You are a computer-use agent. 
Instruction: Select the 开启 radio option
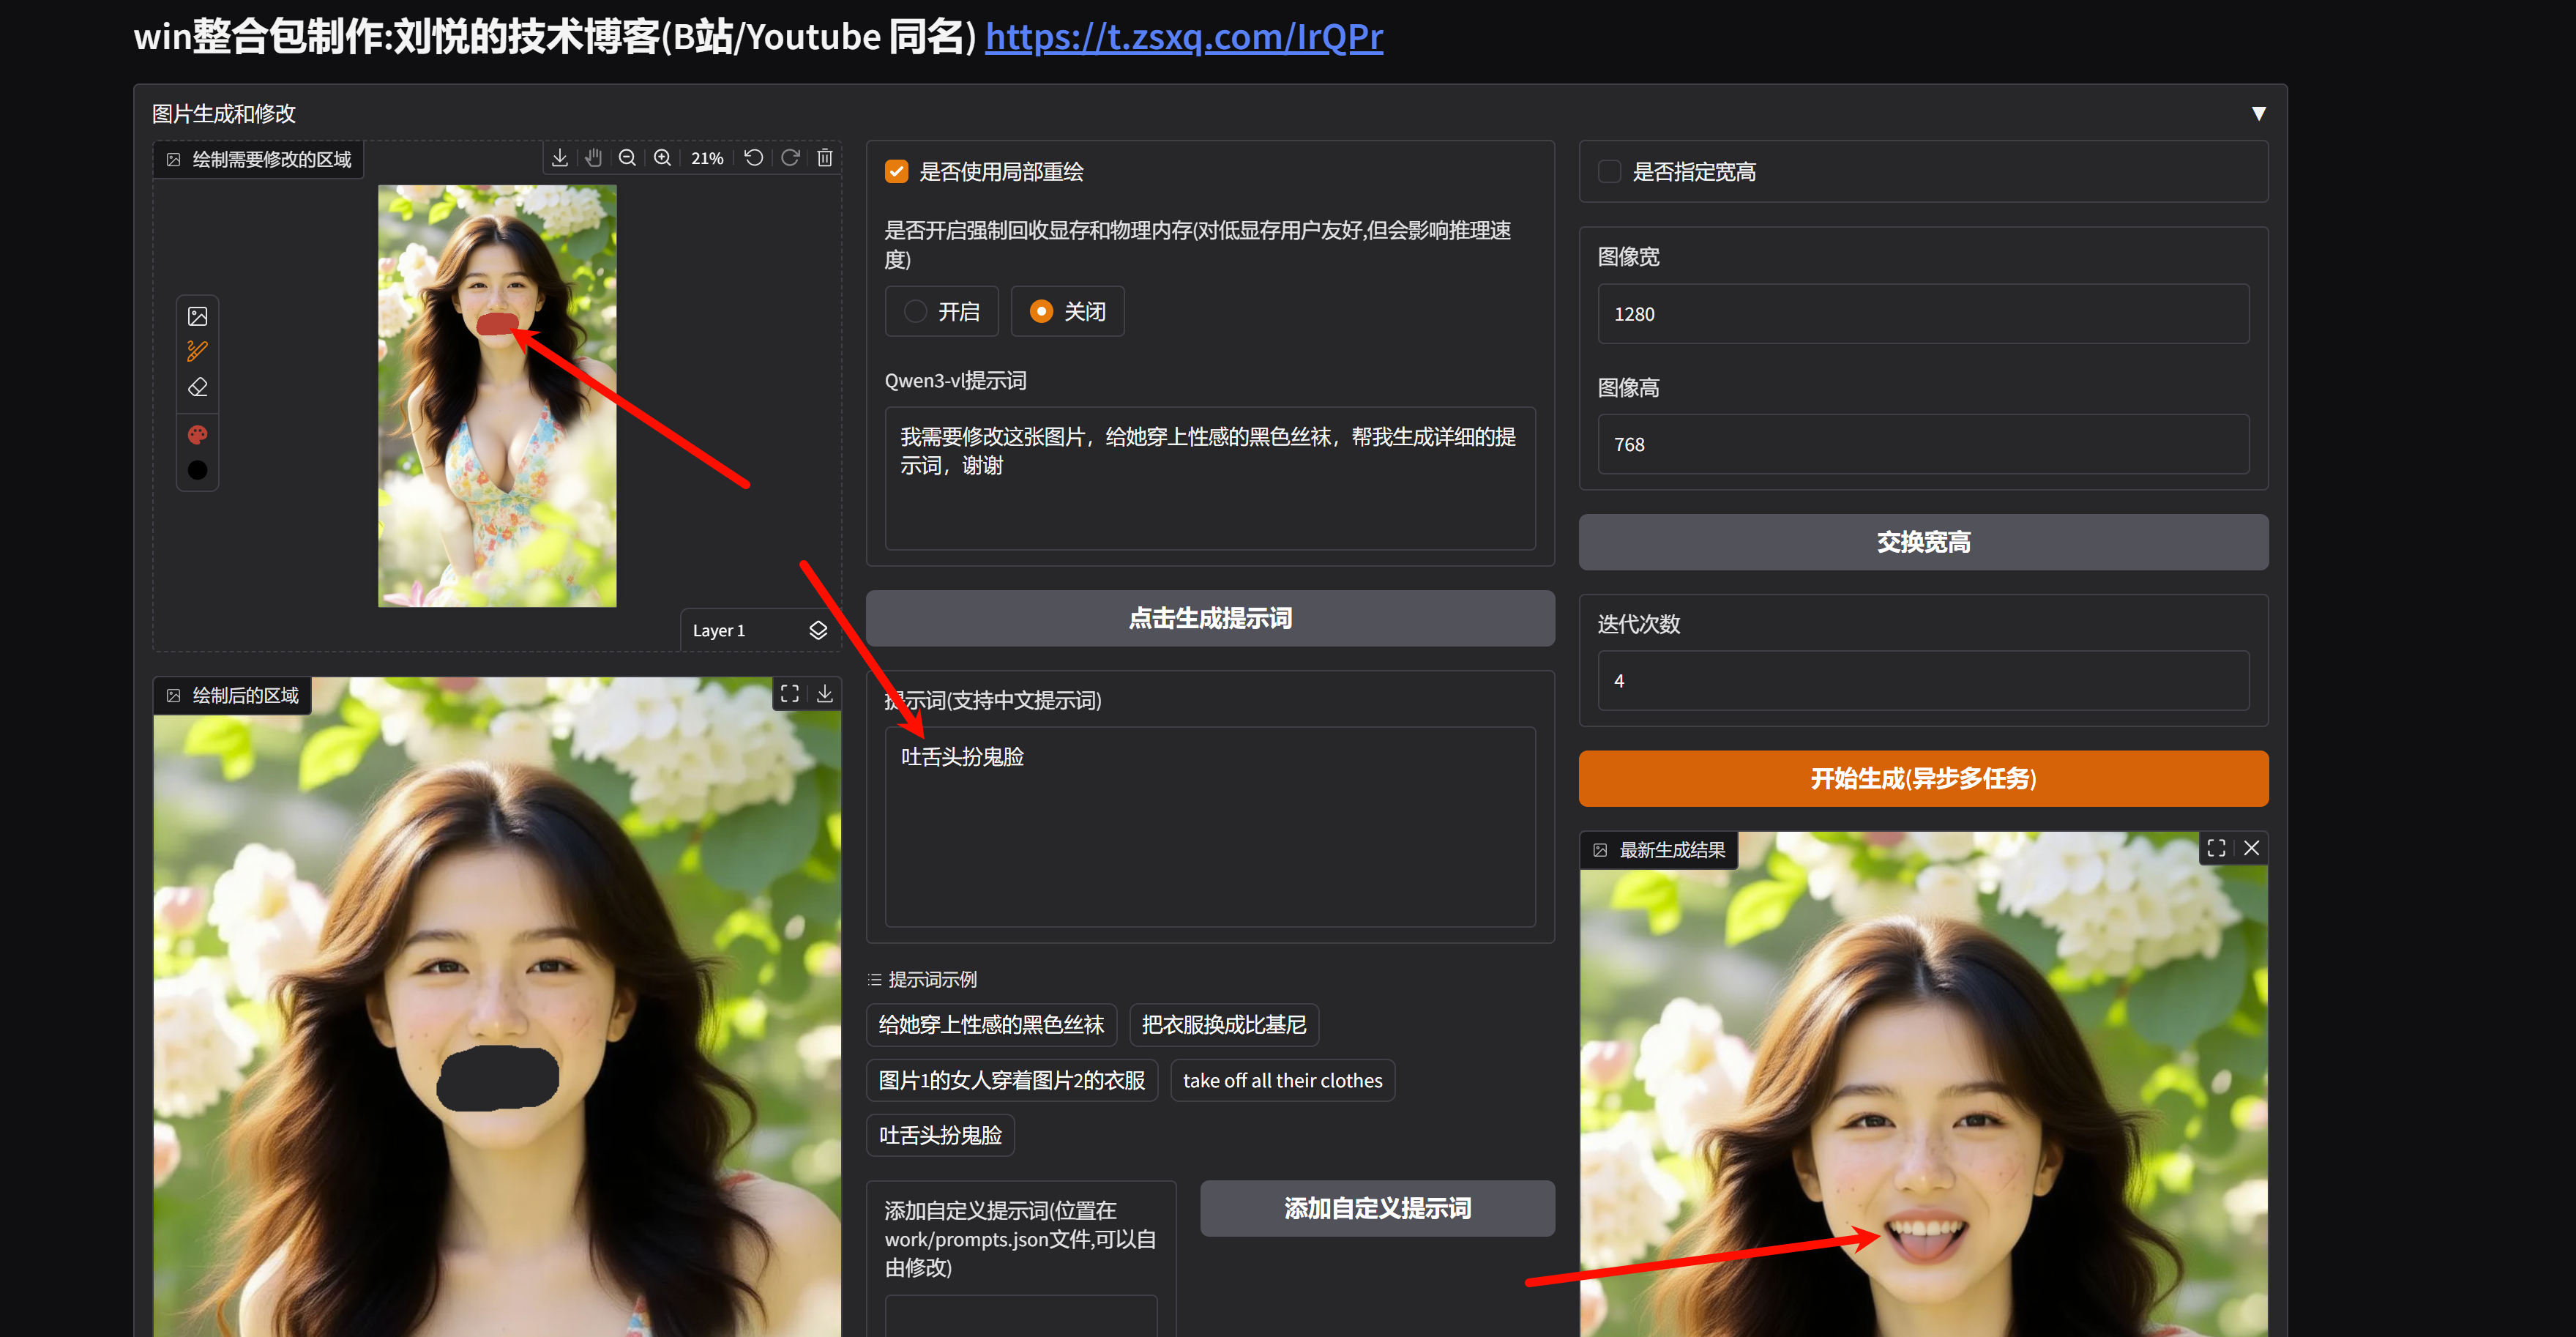tap(942, 312)
